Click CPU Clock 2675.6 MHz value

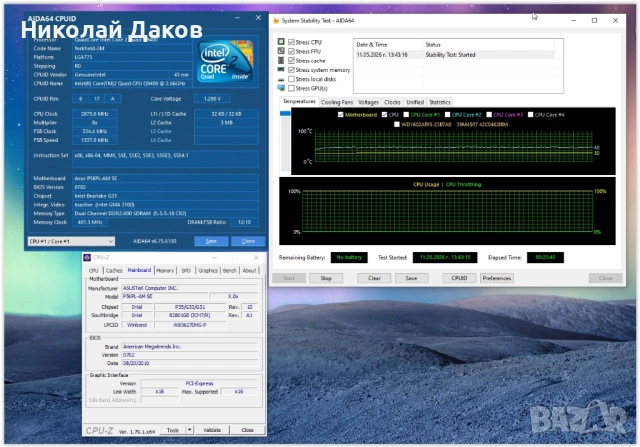(95, 114)
